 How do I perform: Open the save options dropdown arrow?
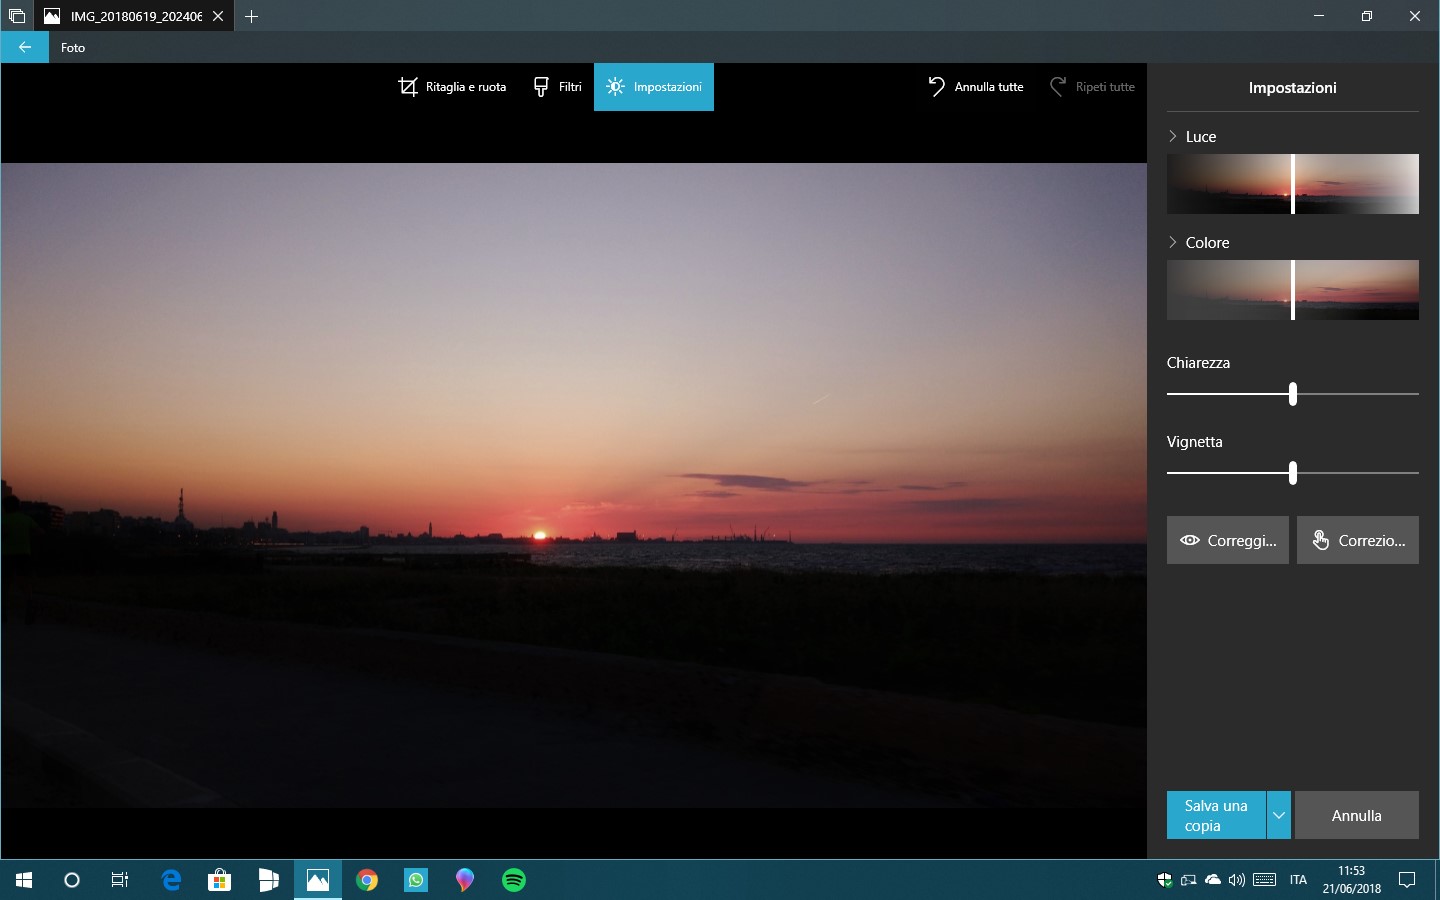click(1279, 815)
